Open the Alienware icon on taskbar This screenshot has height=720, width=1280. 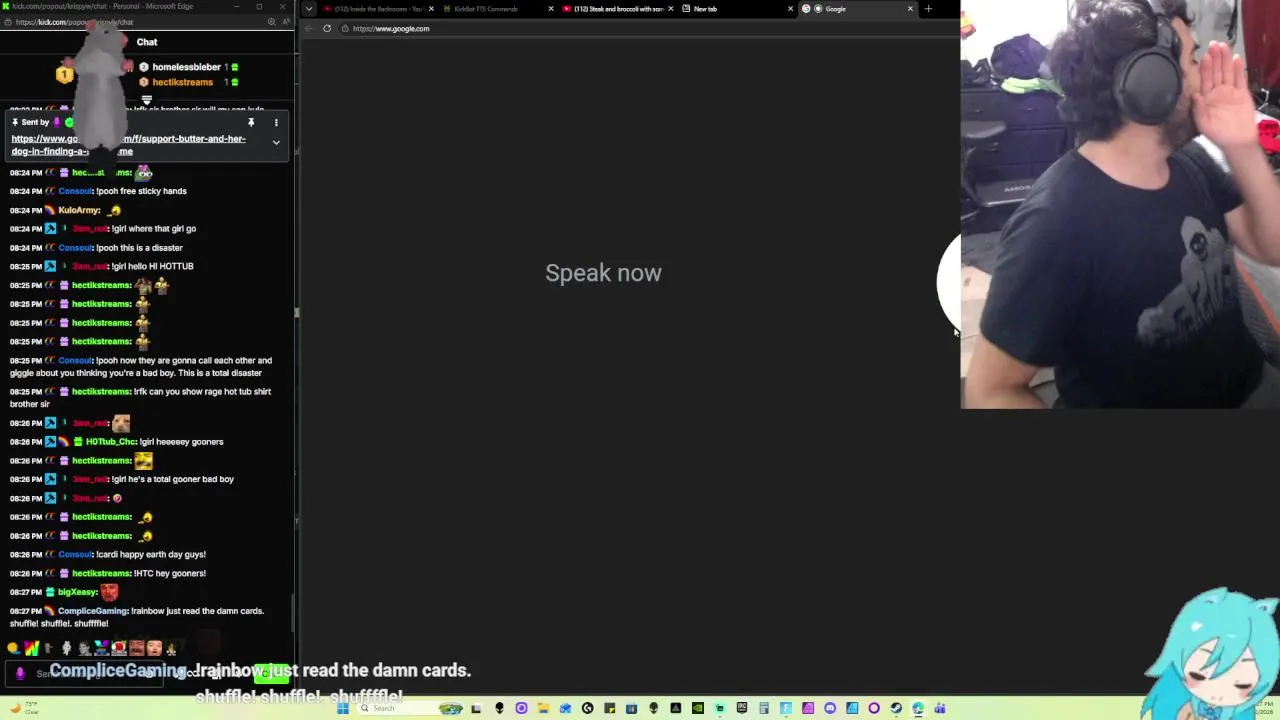499,708
